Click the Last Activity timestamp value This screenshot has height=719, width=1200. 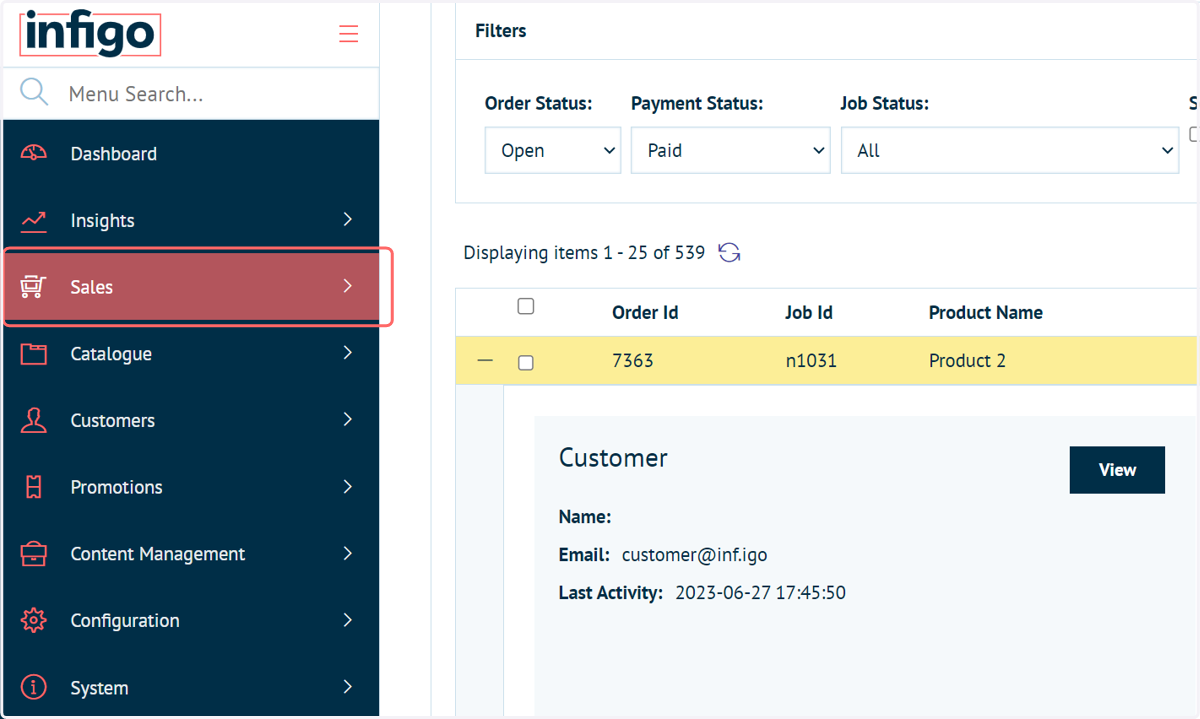coord(760,593)
